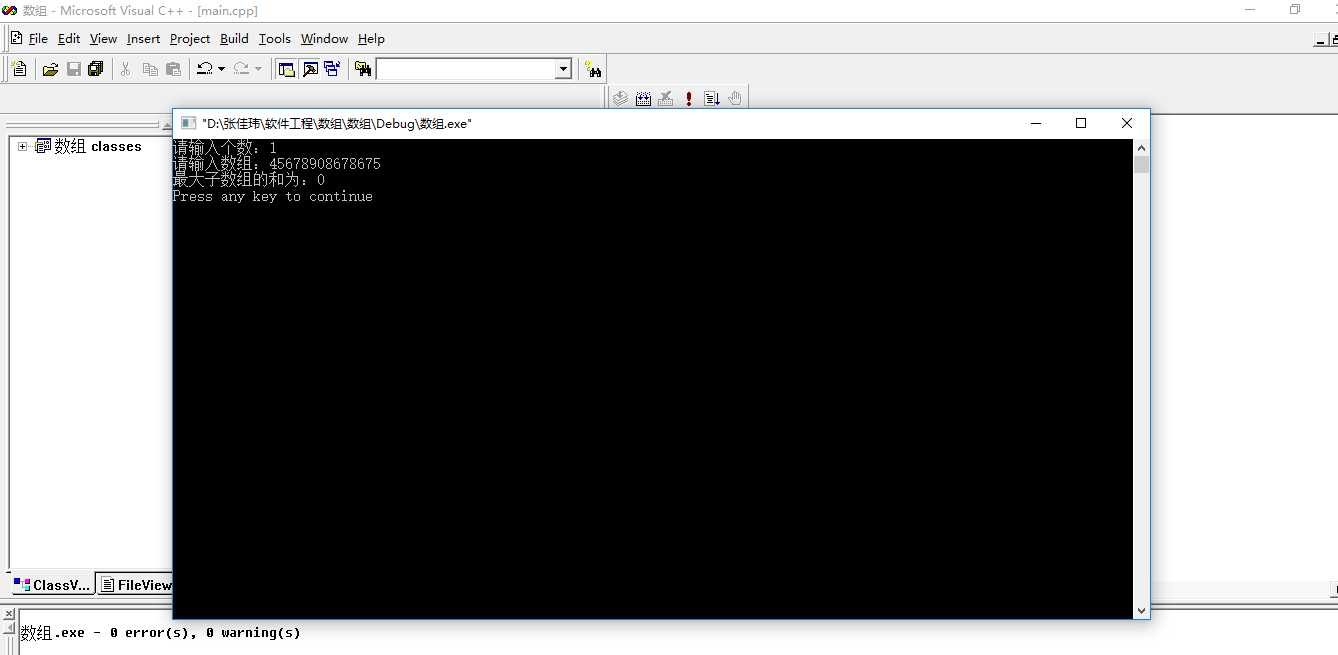Open the Window menu
The width and height of the screenshot is (1338, 655).
(x=324, y=38)
